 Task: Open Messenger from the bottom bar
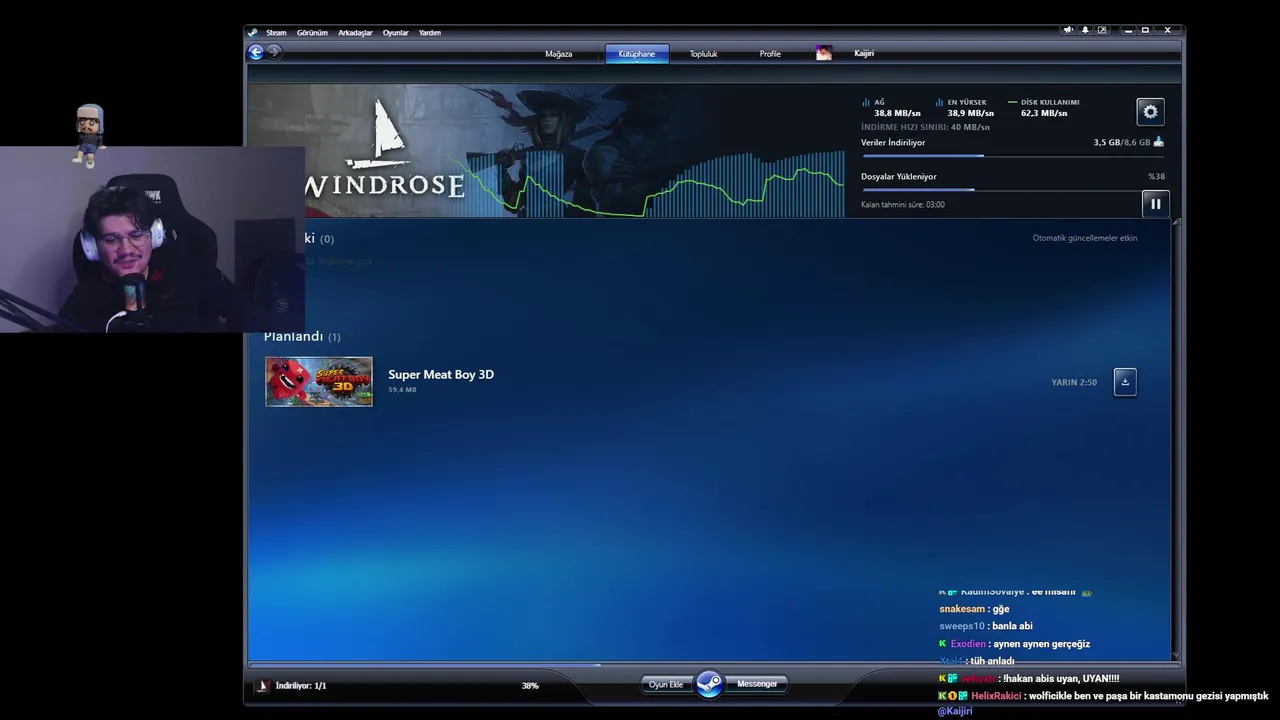click(757, 684)
